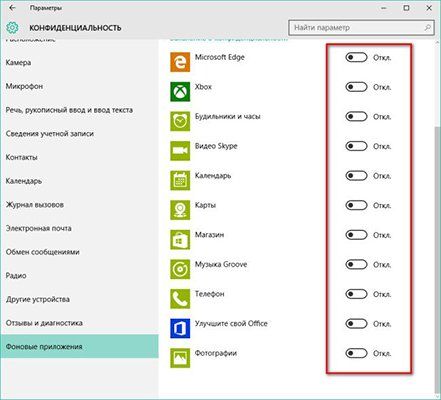Click the Microsoft Edge app name
Image resolution: width=441 pixels, height=400 pixels.
[220, 57]
